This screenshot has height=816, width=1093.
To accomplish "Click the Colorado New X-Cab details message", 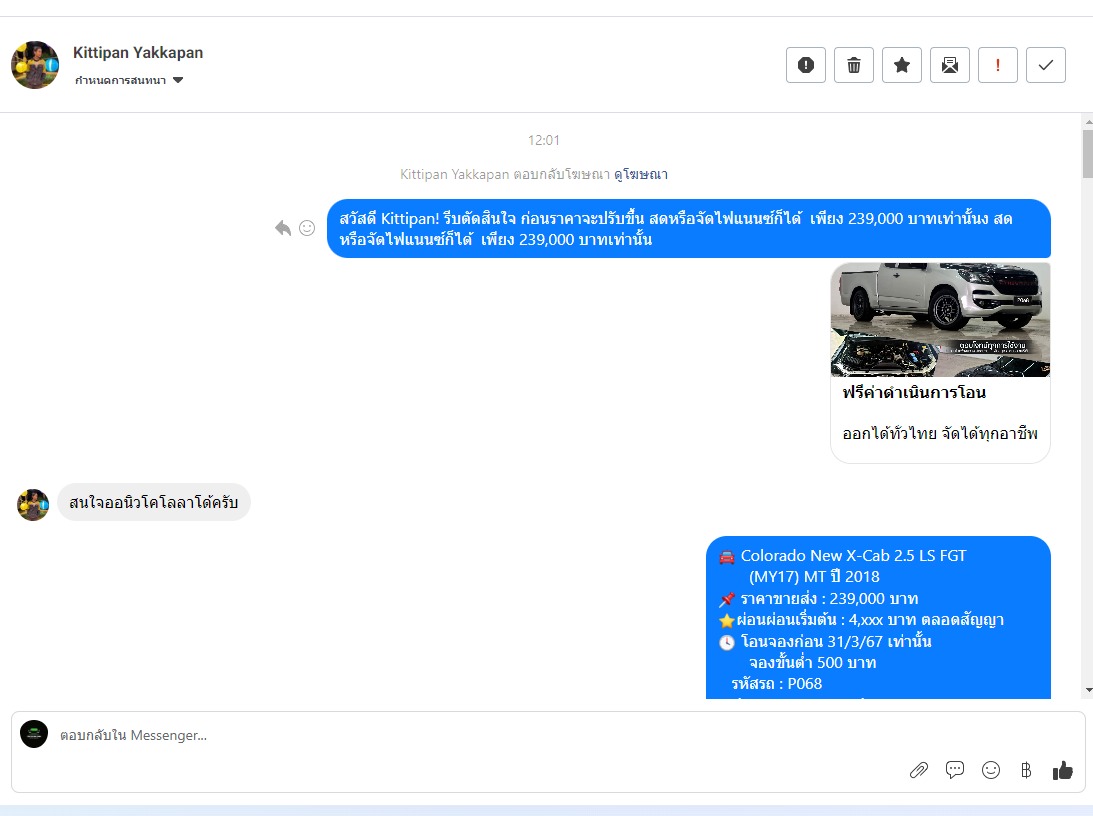I will [x=878, y=617].
